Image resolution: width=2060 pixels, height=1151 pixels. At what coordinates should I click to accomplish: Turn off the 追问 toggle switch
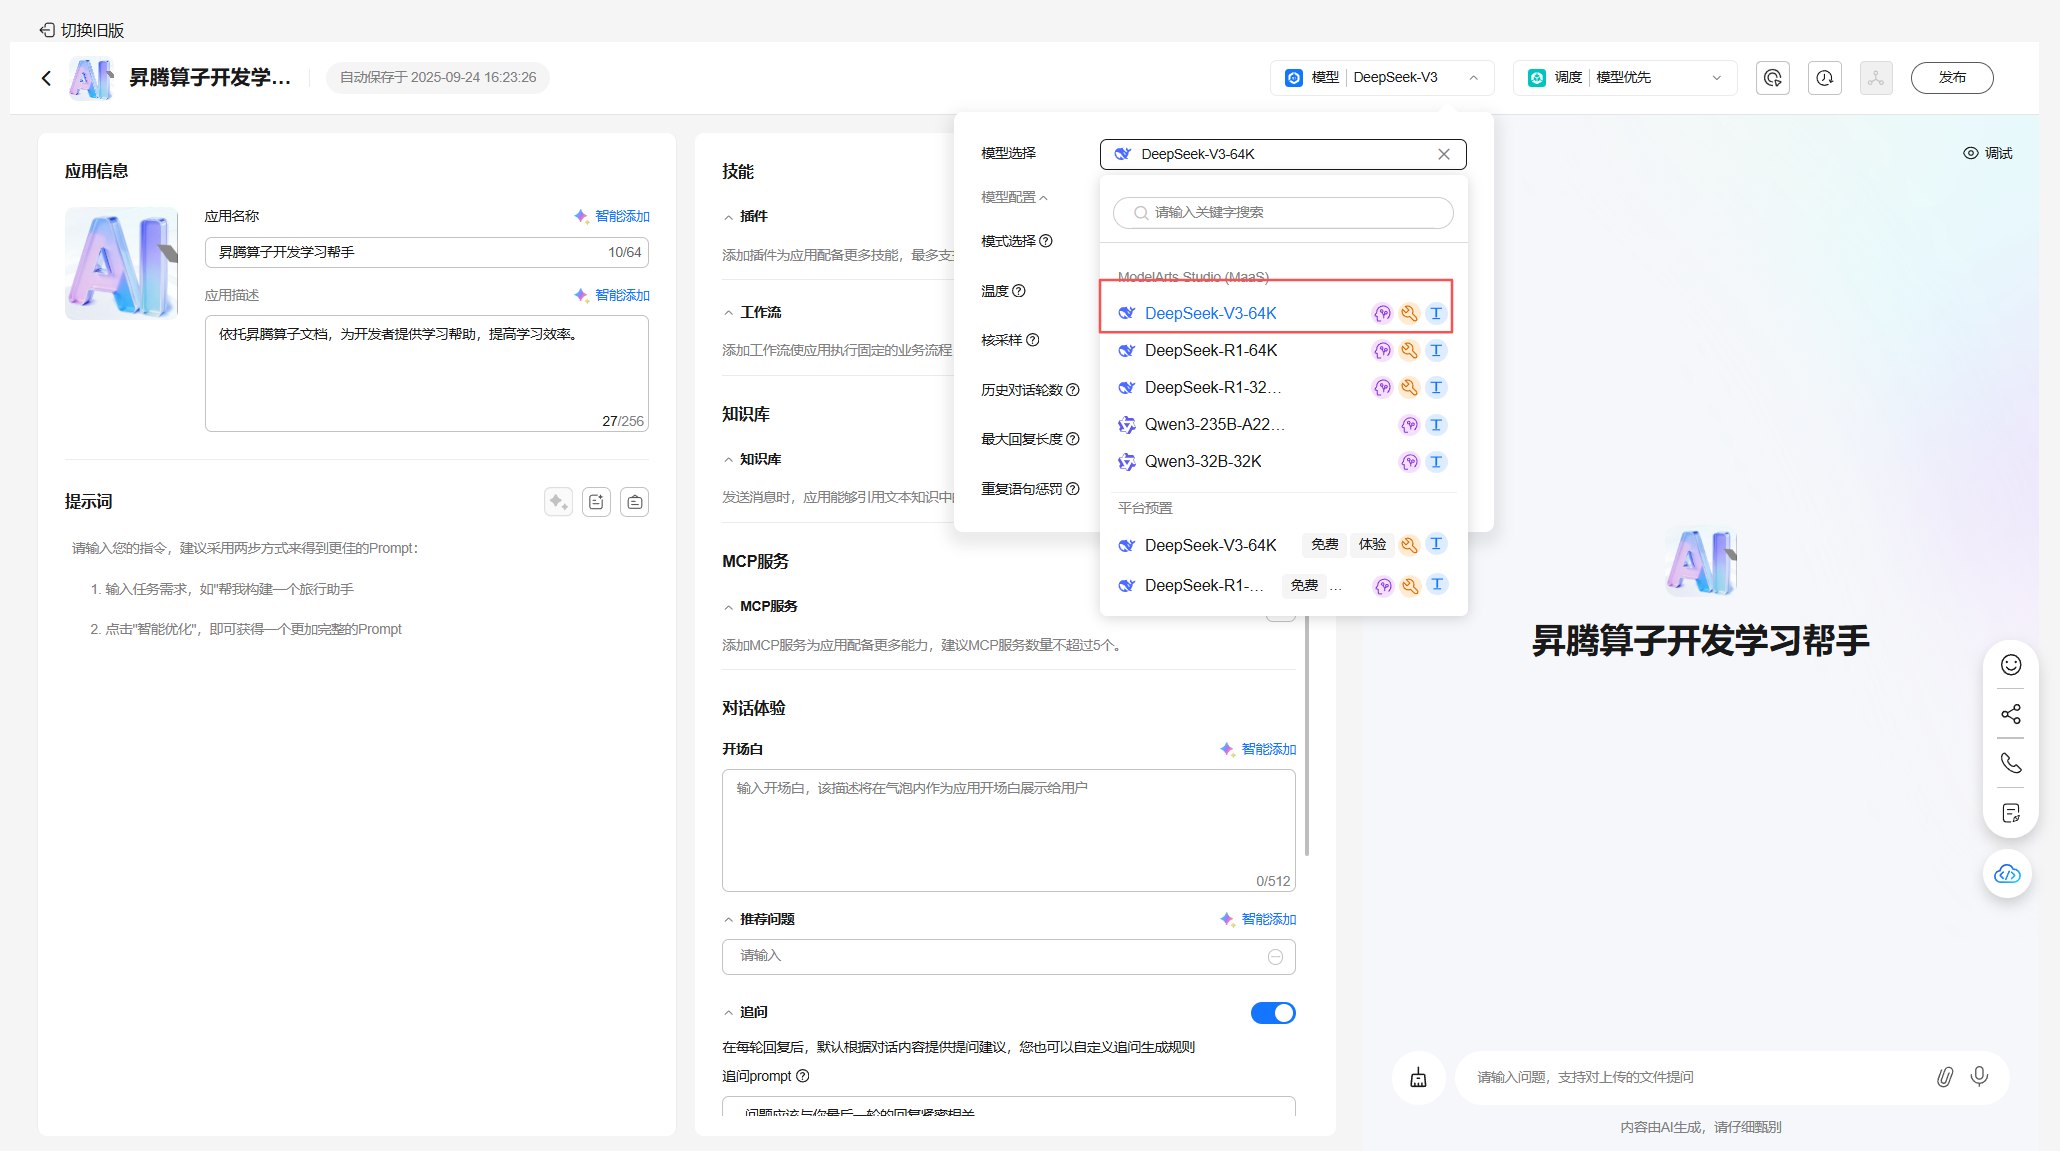point(1272,1013)
